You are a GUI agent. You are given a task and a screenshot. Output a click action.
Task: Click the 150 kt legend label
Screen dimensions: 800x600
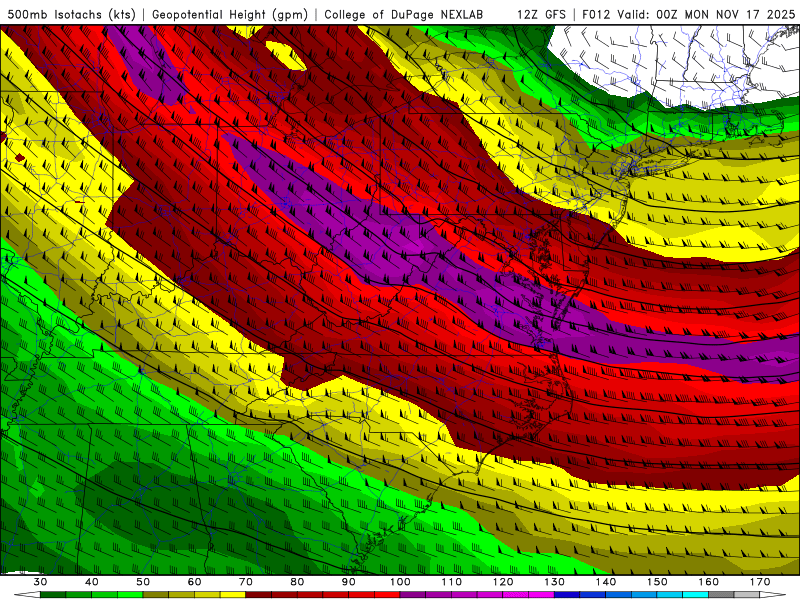pyautogui.click(x=658, y=582)
